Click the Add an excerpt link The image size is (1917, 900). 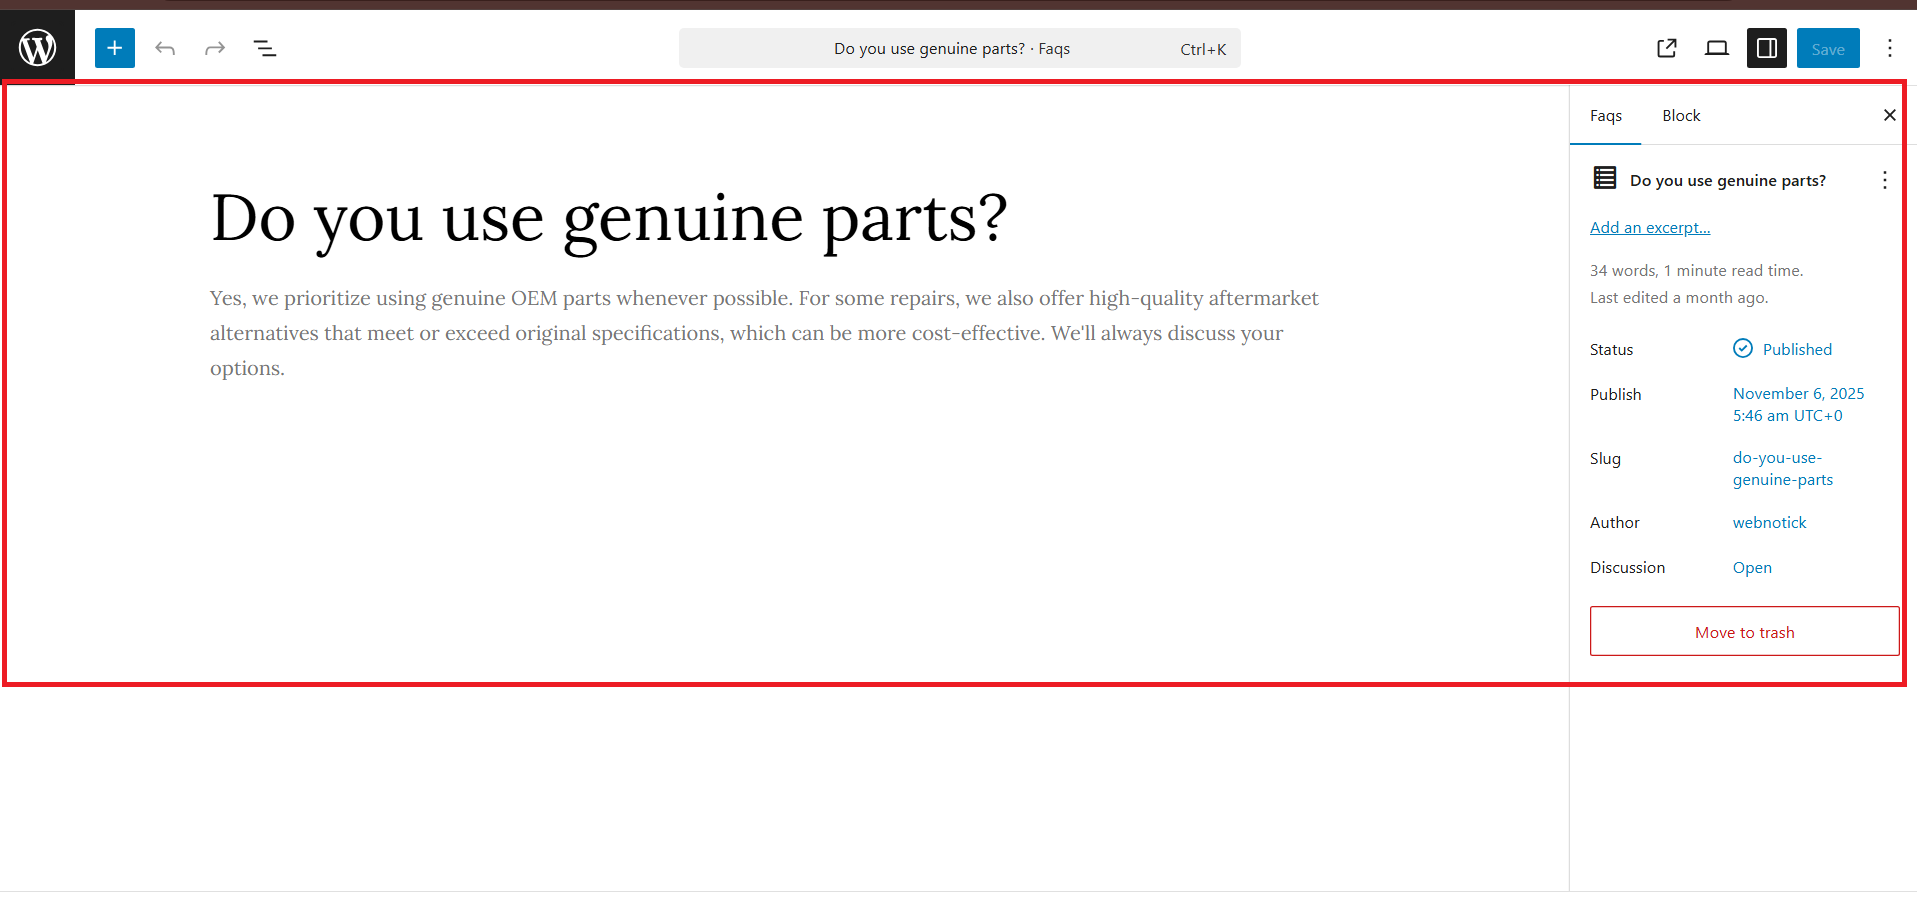tap(1650, 228)
